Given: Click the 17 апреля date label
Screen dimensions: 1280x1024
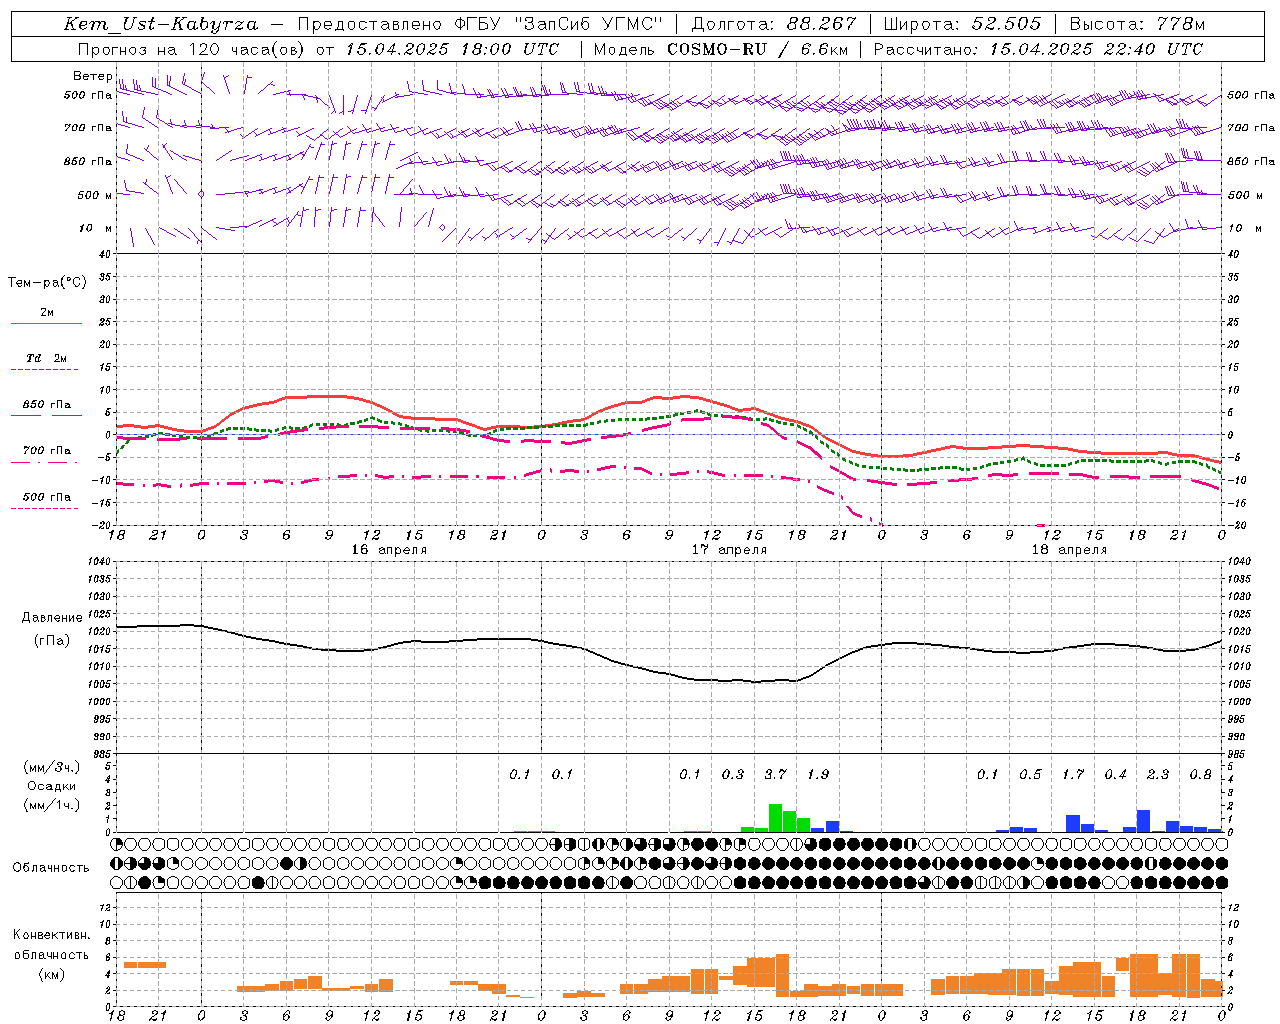Looking at the screenshot, I should point(730,550).
